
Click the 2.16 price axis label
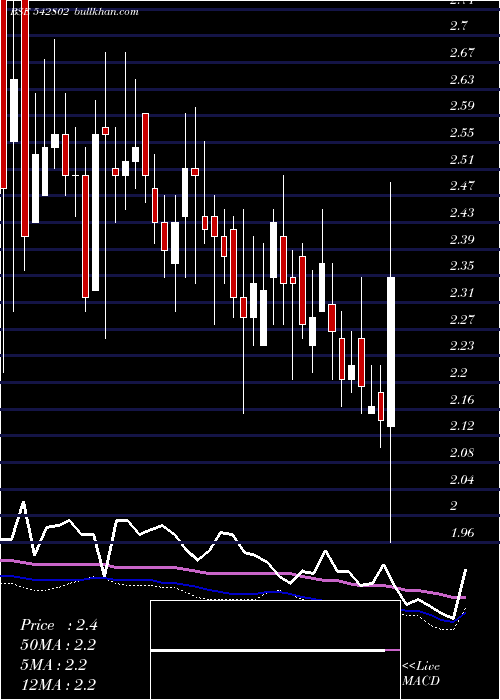[x=462, y=399]
